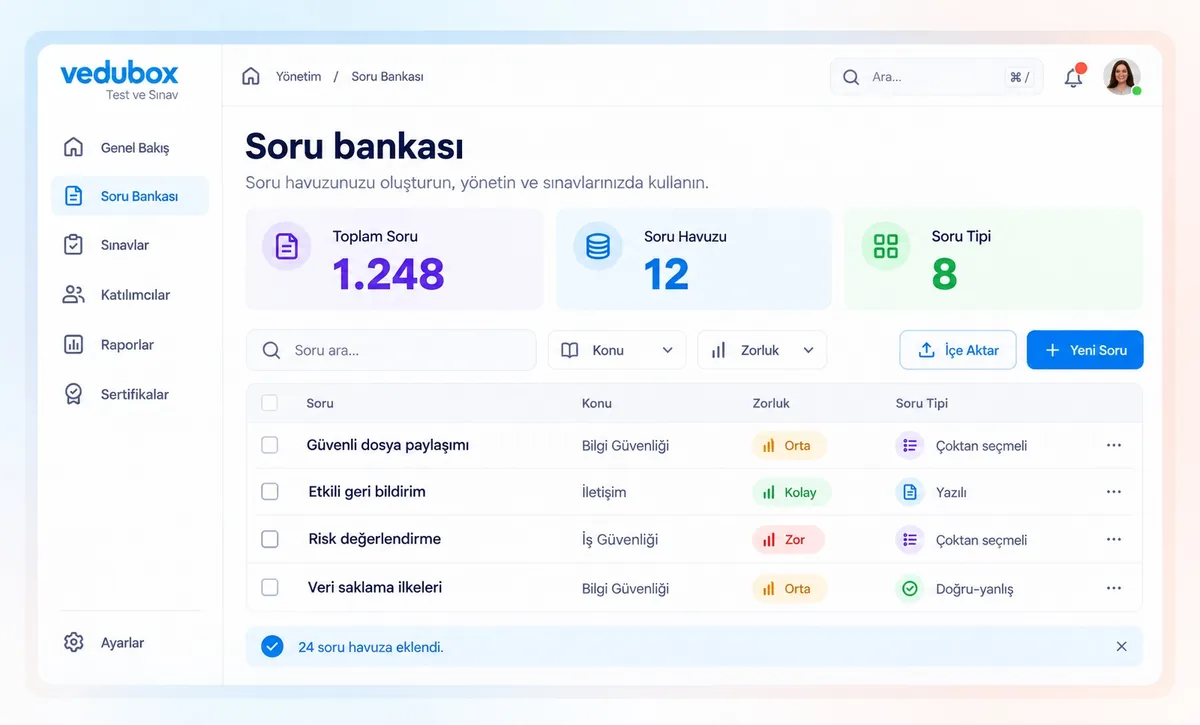Viewport: 1200px width, 725px height.
Task: Click the magnifier icon in top search bar
Action: (851, 77)
